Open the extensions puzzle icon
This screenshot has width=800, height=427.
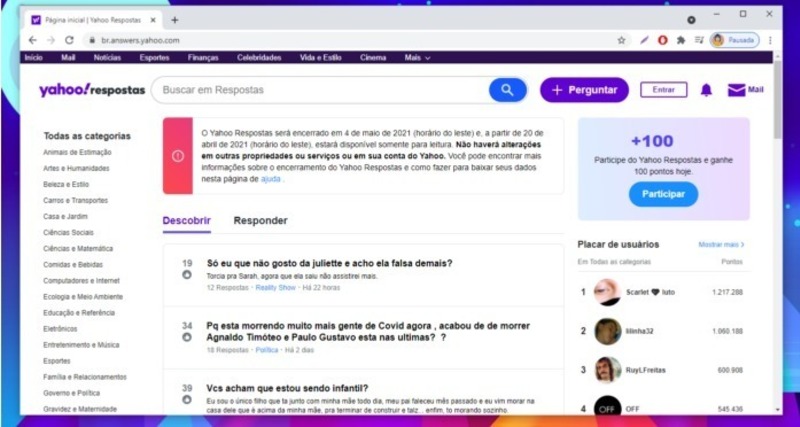681,40
